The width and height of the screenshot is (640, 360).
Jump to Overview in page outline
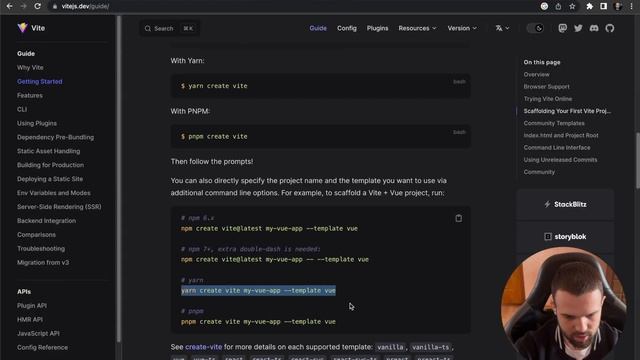tap(536, 74)
